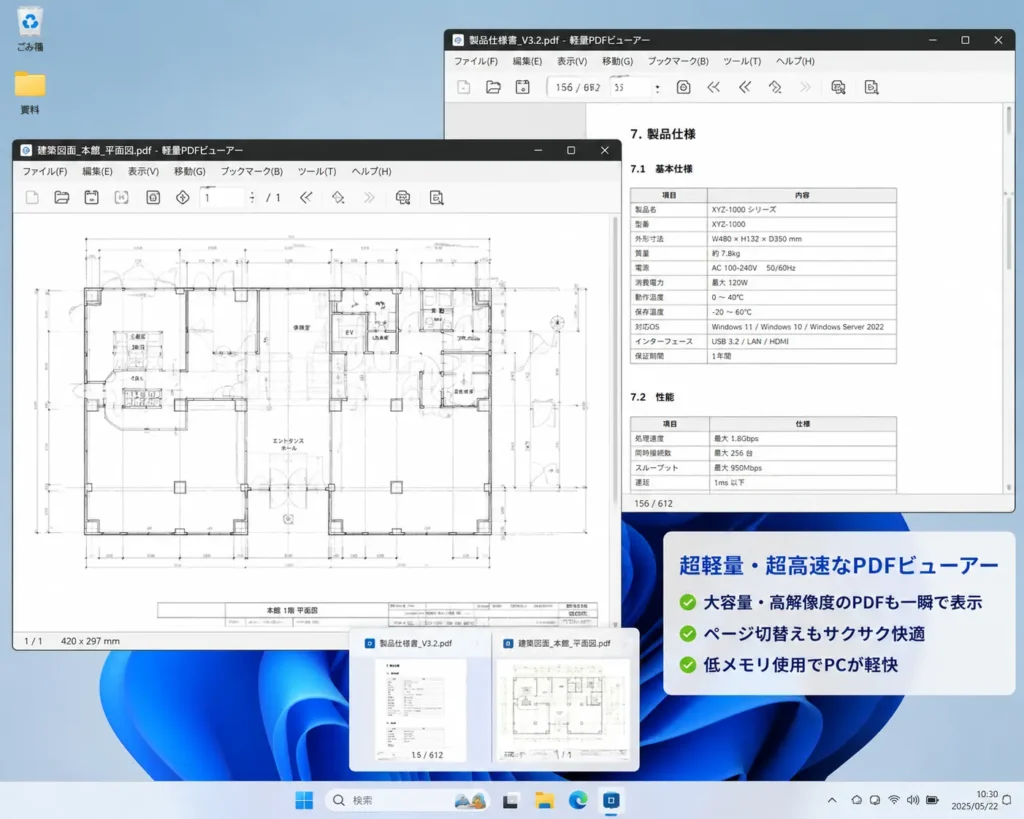Open ブックマーク(B) menu in the 製品仕様書 window
The height and width of the screenshot is (819, 1024).
pos(678,61)
